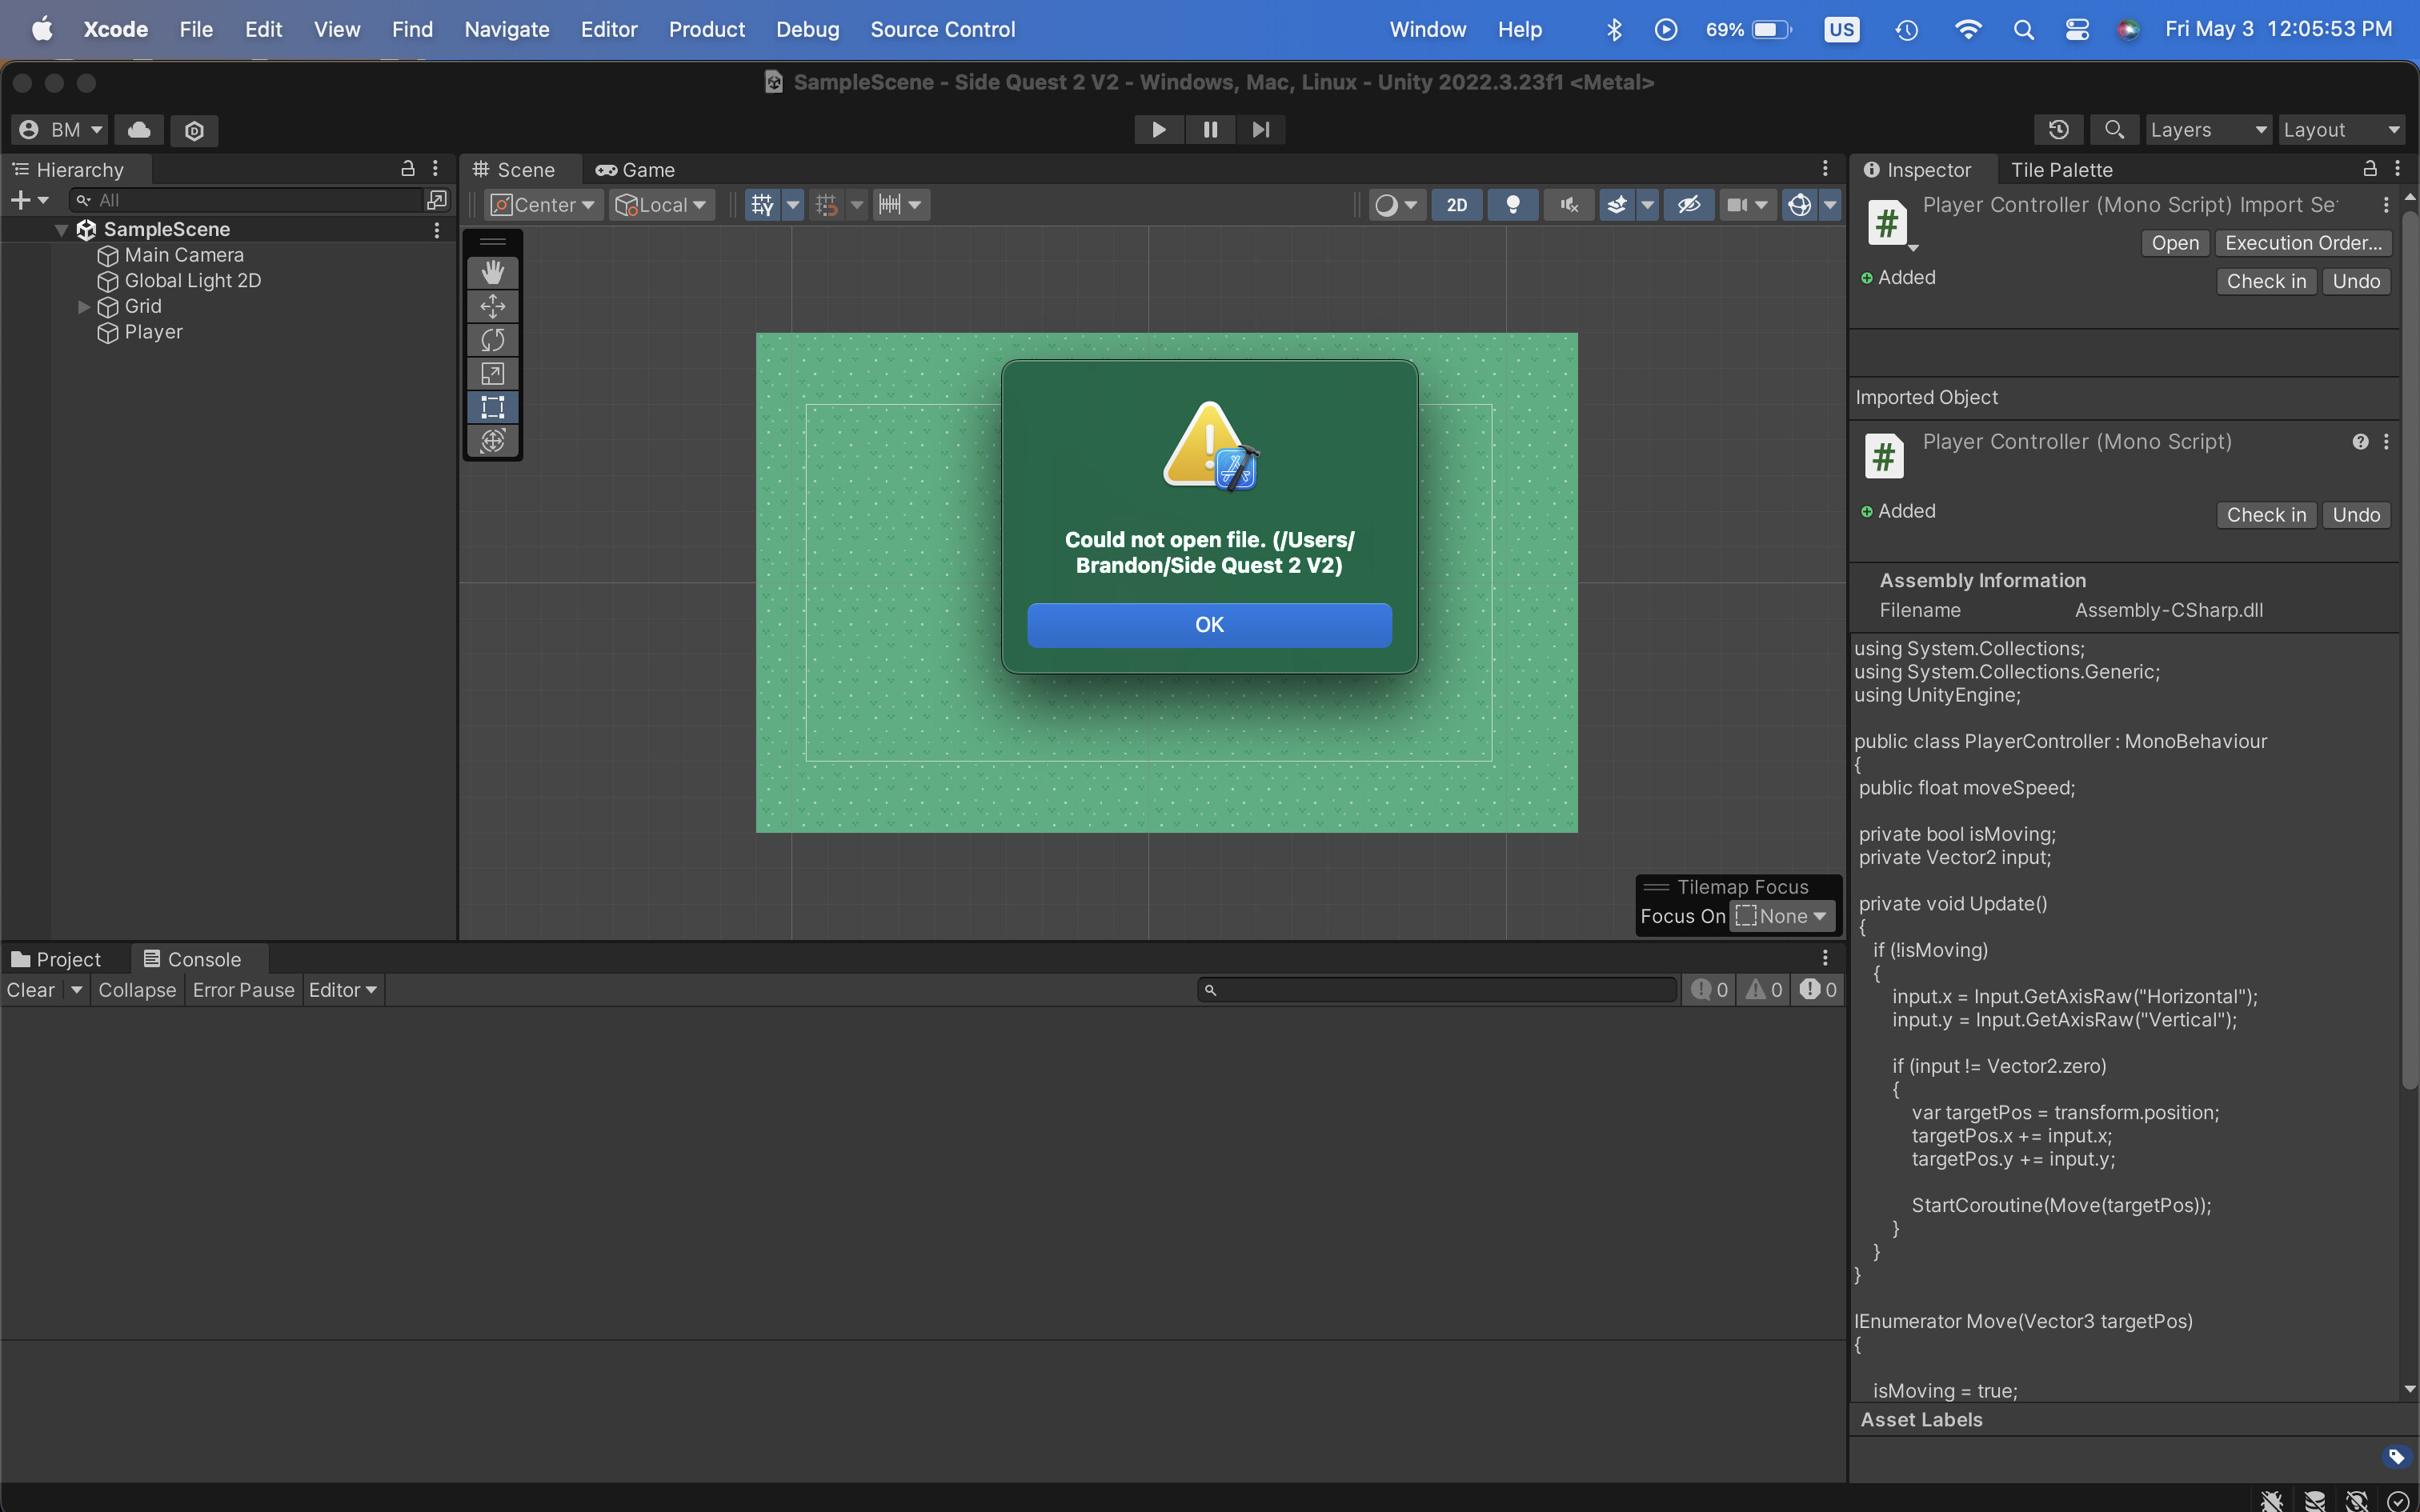Select the Rotate tool
Screen dimensions: 2420x1512
[x=492, y=340]
